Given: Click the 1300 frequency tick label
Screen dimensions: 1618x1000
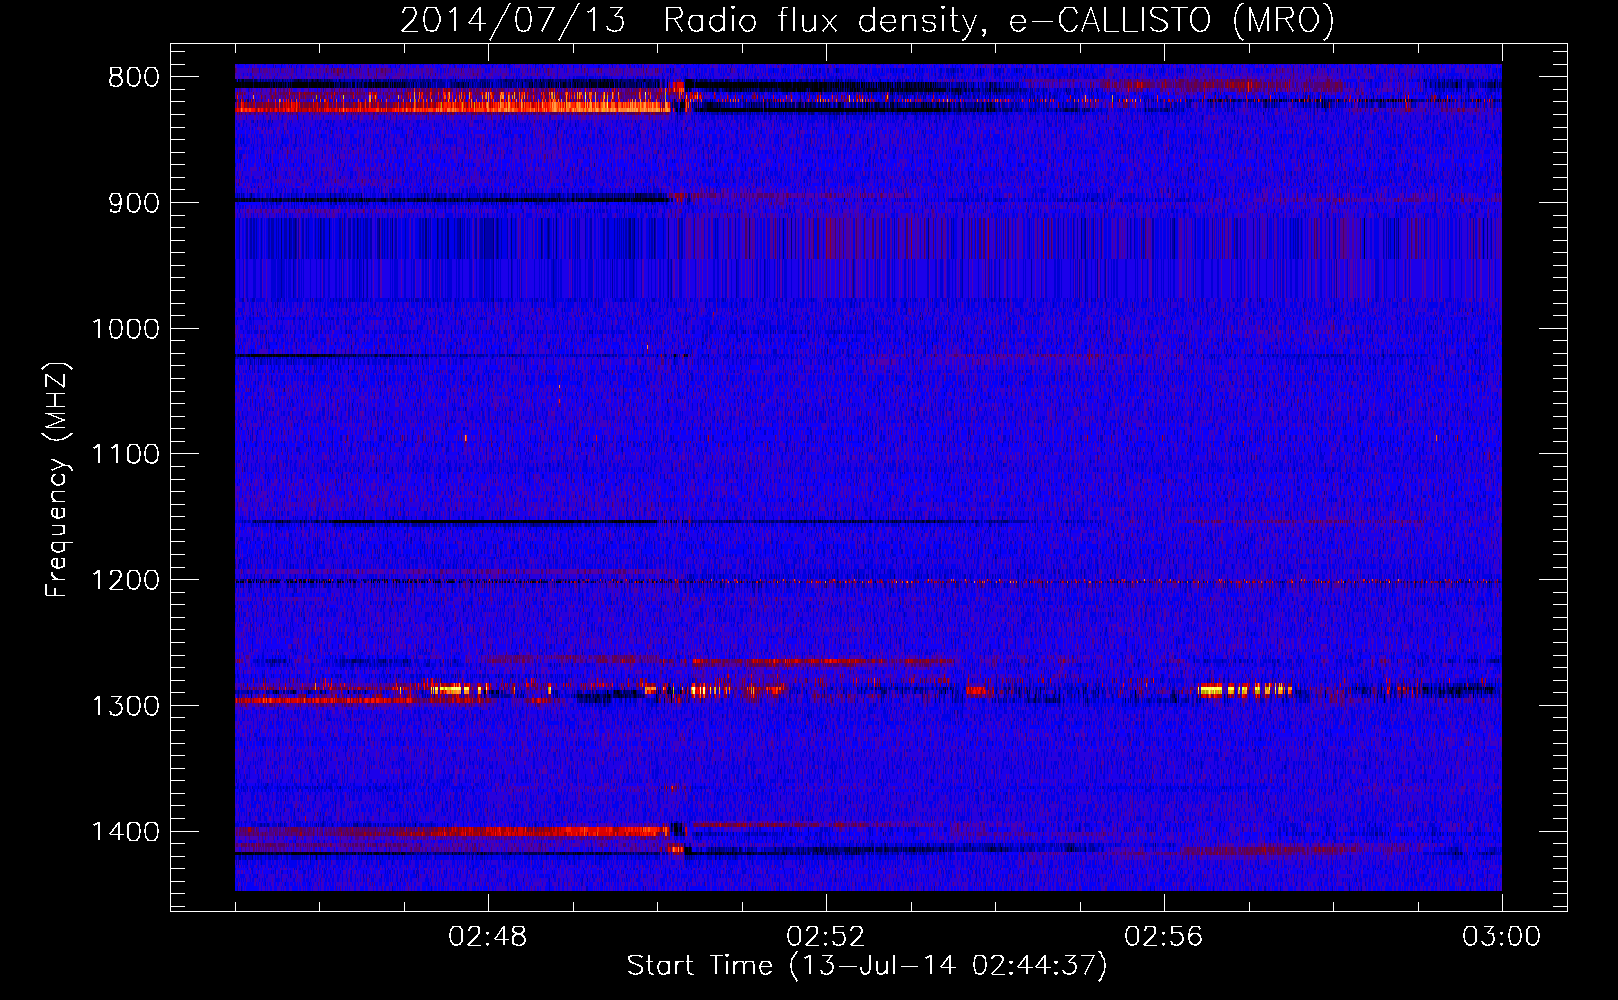Looking at the screenshot, I should (125, 706).
